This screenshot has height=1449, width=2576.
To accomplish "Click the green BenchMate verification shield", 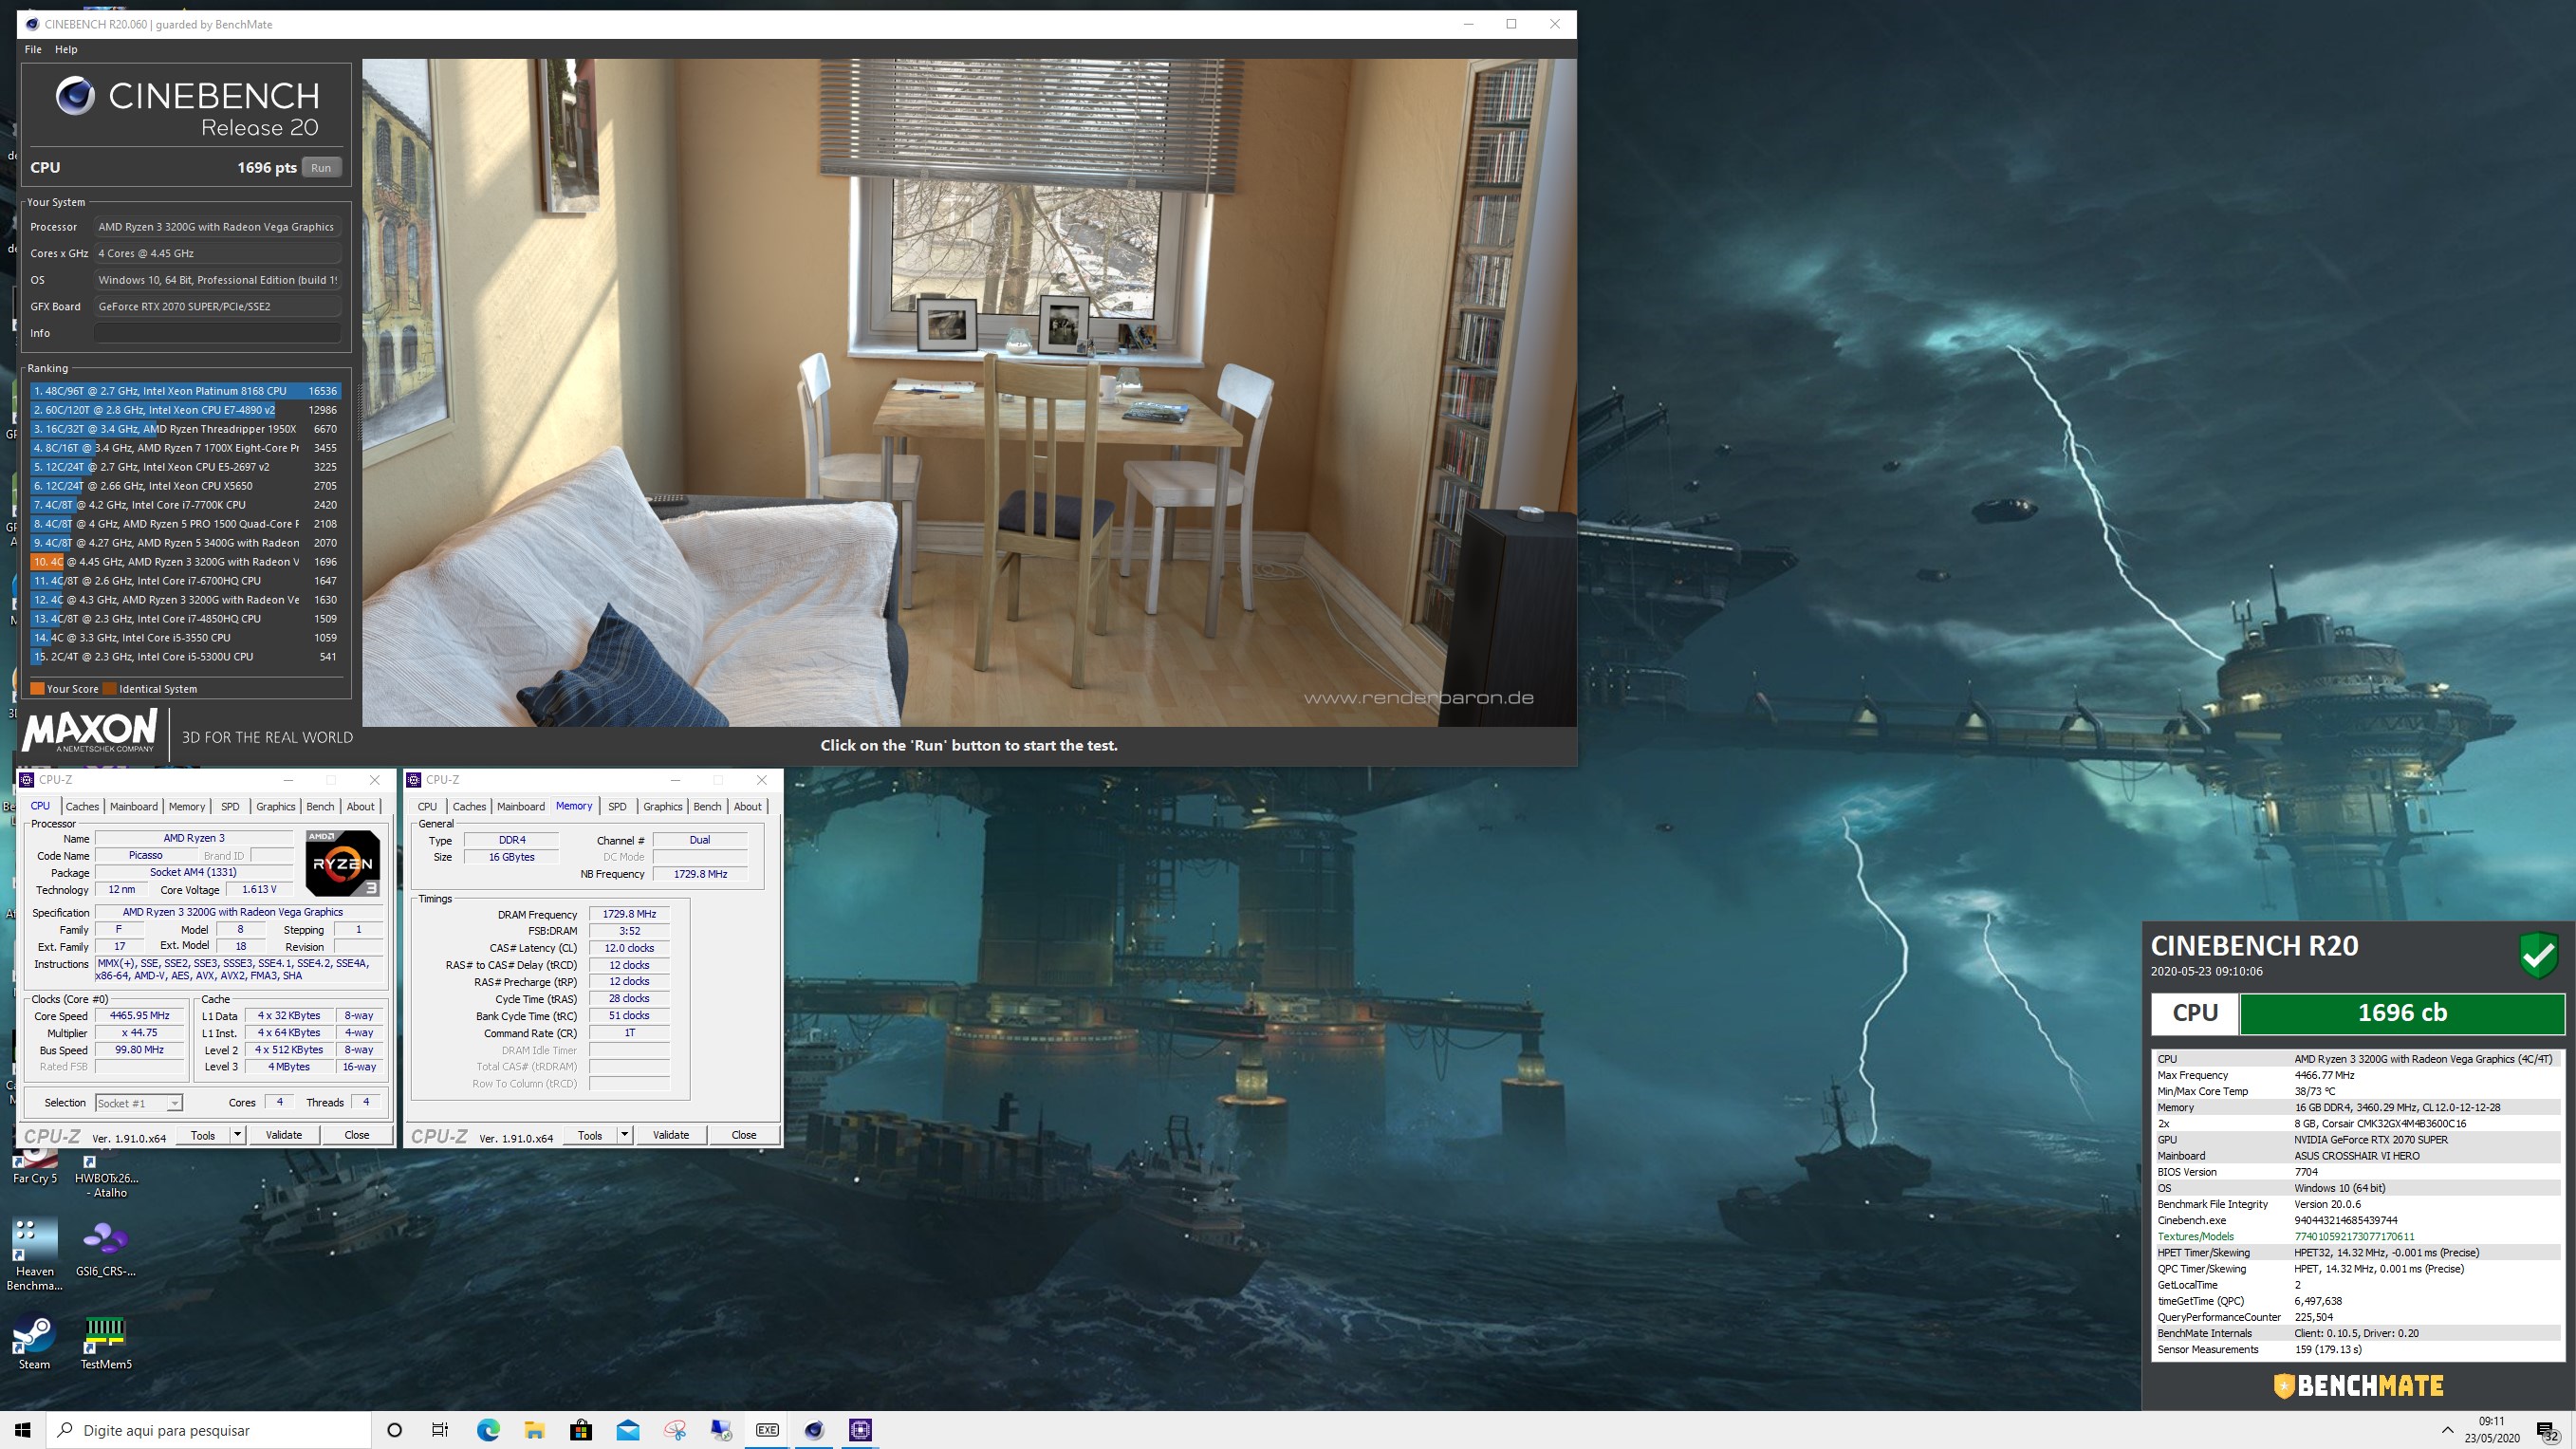I will [x=2538, y=955].
